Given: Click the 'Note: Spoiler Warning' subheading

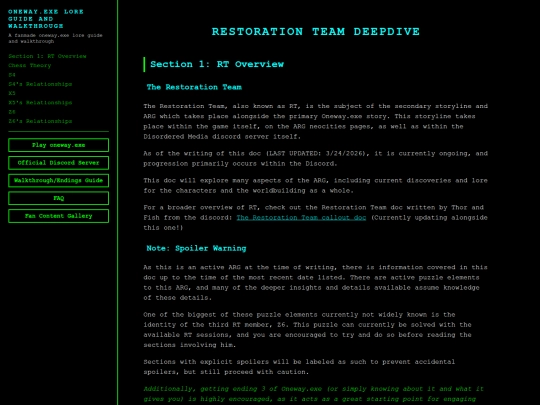Looking at the screenshot, I should click(x=196, y=248).
